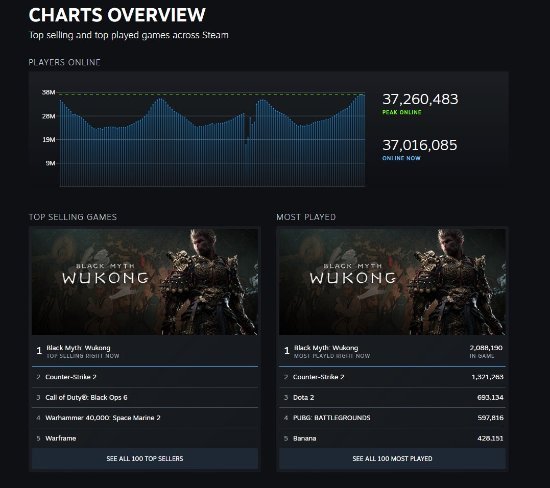Open Call of Duty: Black Ops 6 row

point(145,397)
